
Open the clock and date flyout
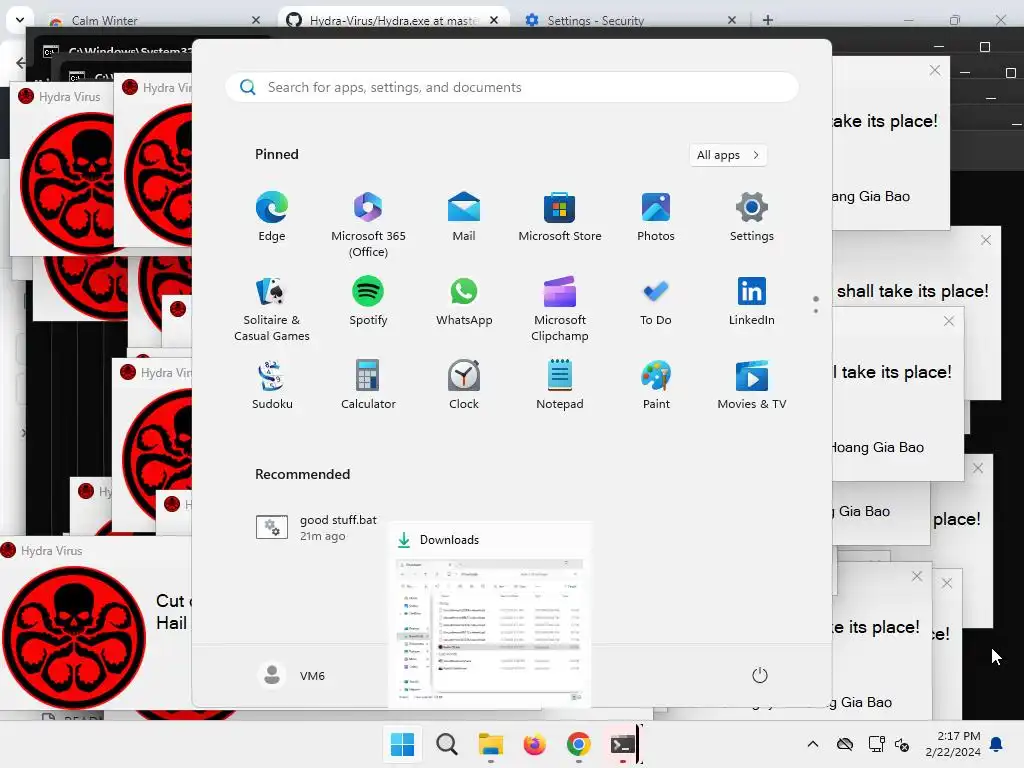[953, 744]
